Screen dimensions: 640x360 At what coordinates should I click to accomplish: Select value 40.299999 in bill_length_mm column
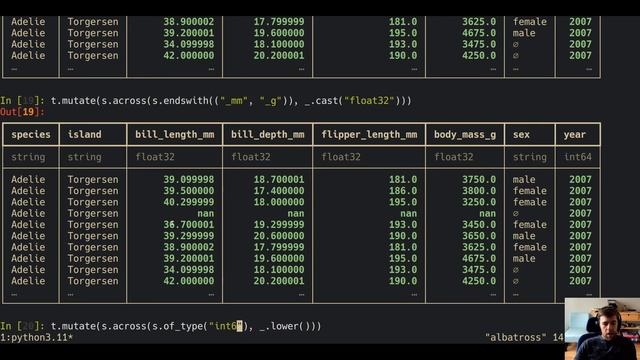(x=189, y=202)
